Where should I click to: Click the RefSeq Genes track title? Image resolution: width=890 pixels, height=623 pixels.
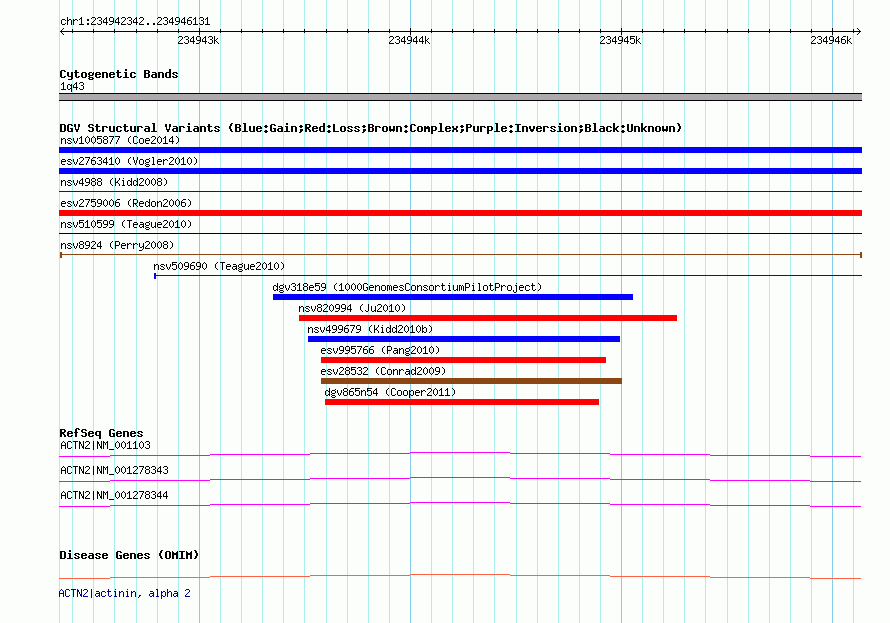pyautogui.click(x=101, y=433)
